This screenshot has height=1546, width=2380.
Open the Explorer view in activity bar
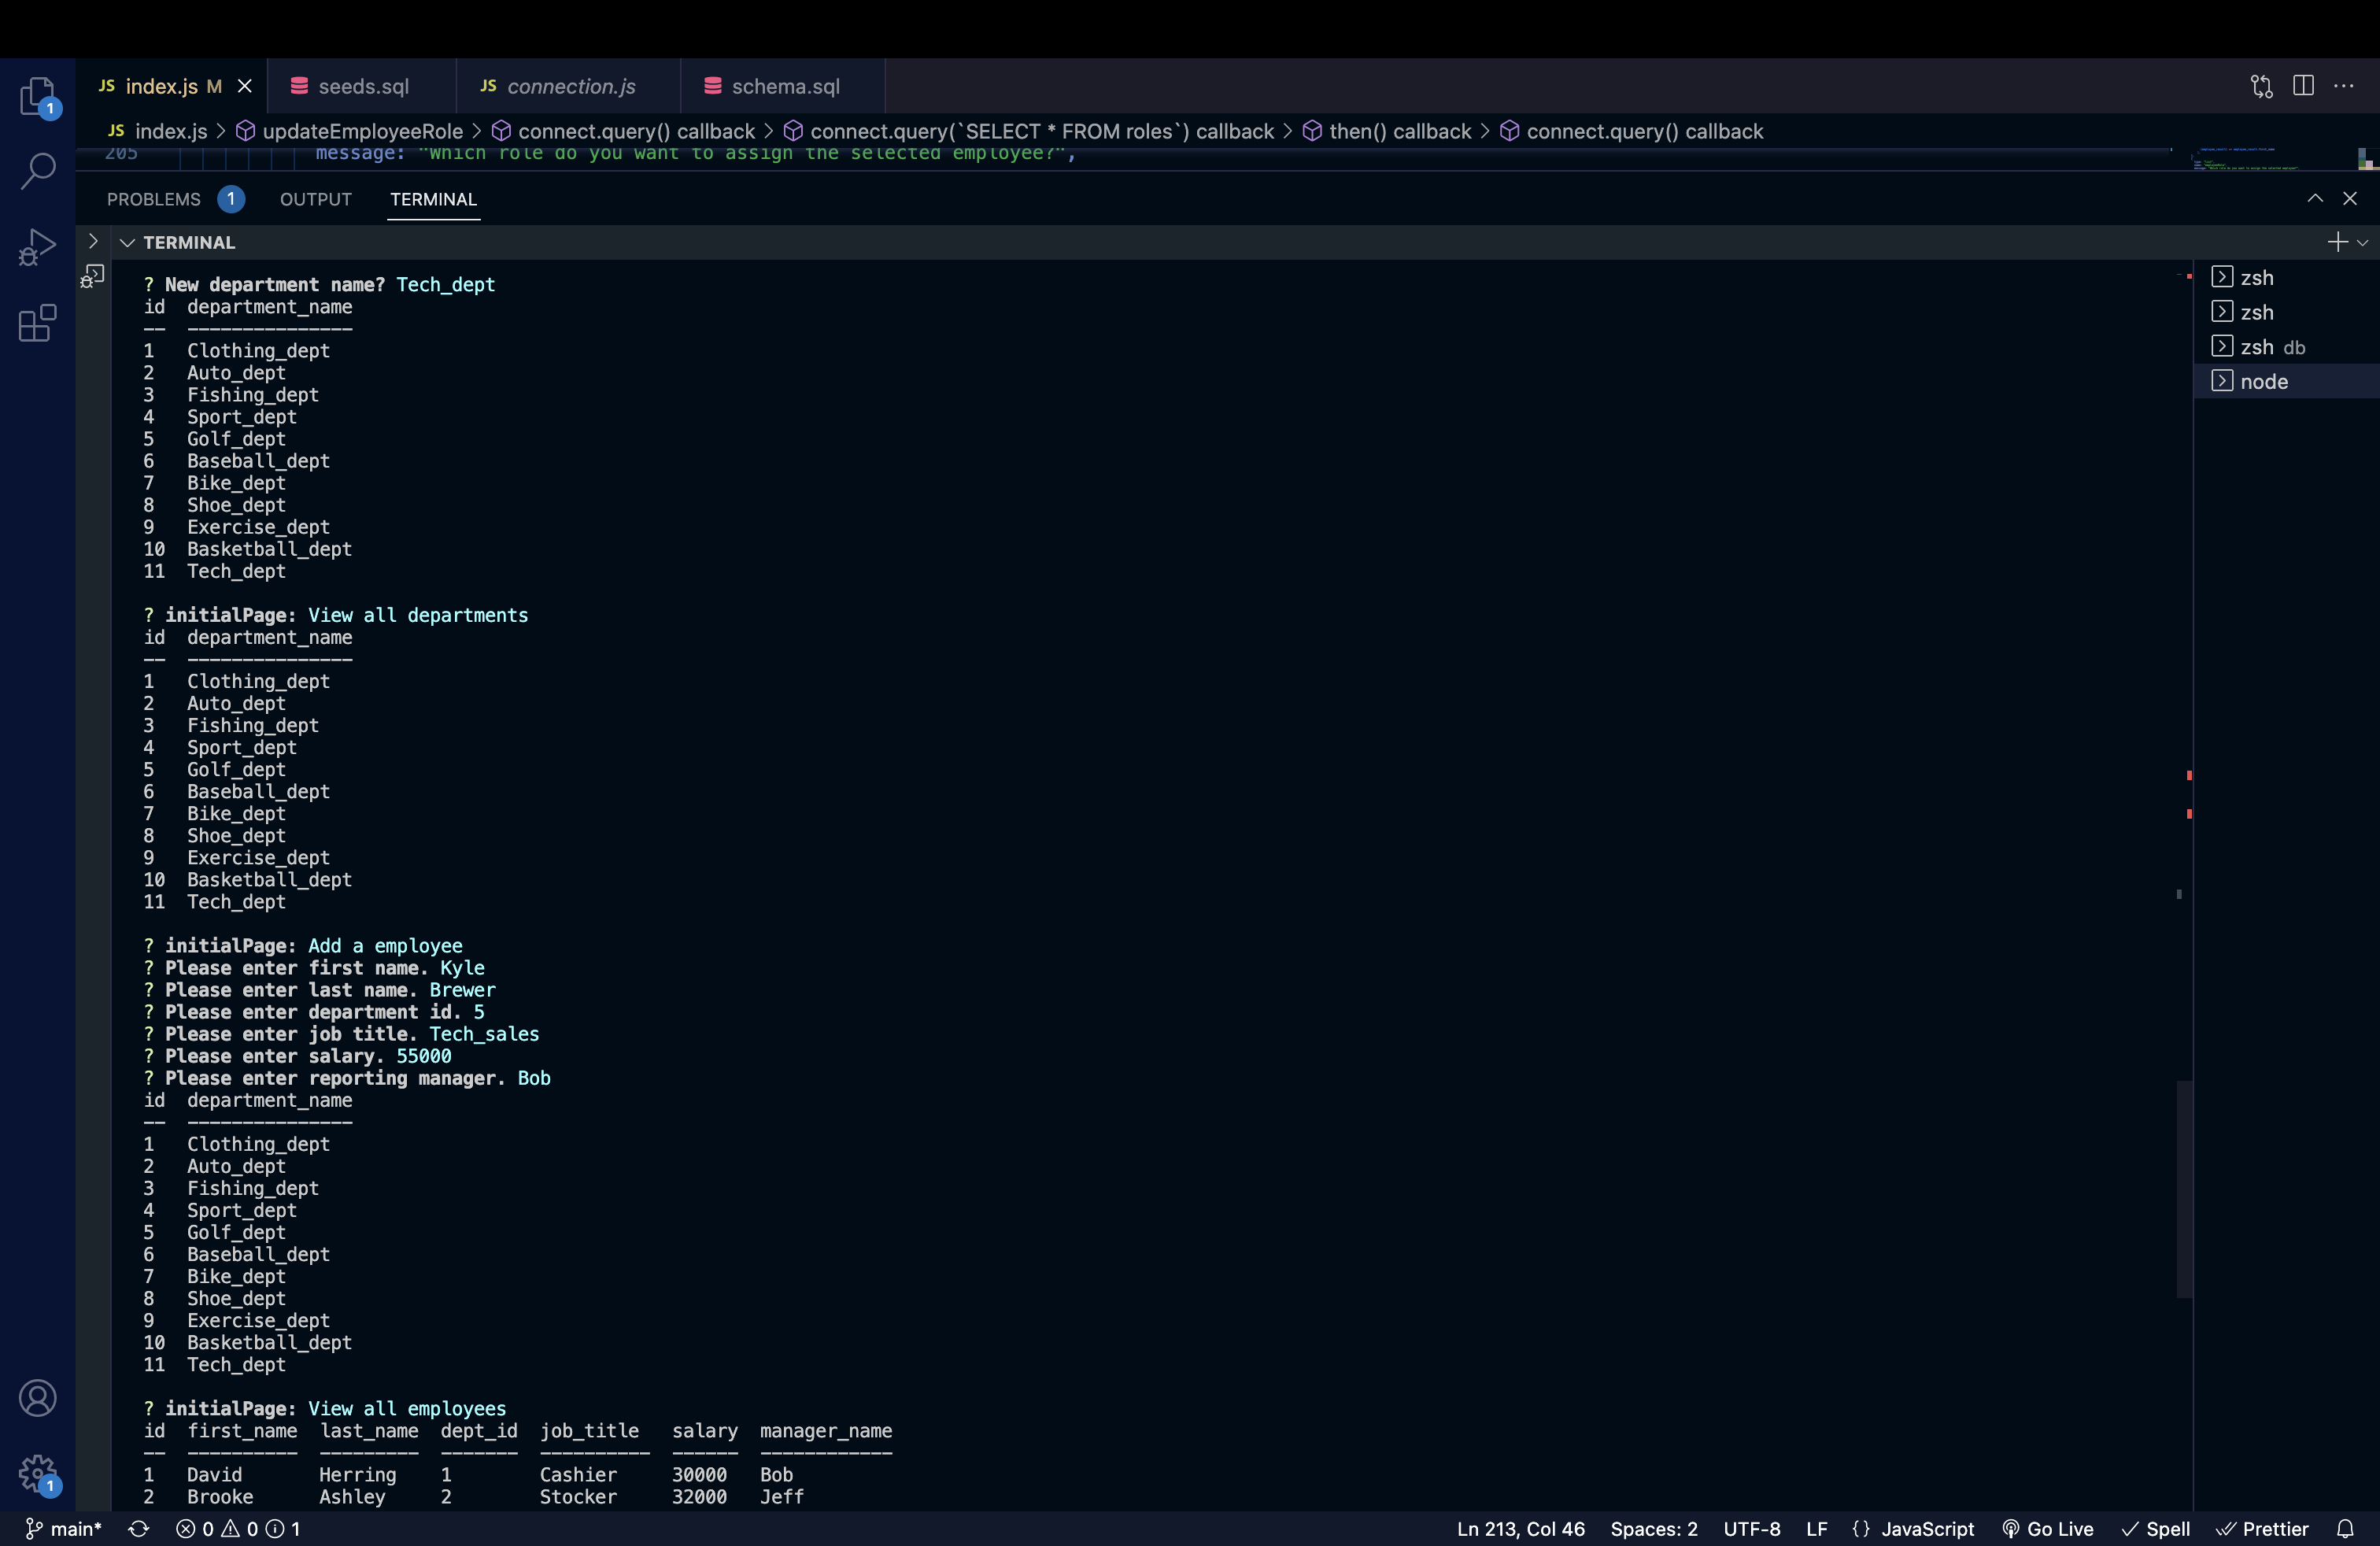coord(38,97)
